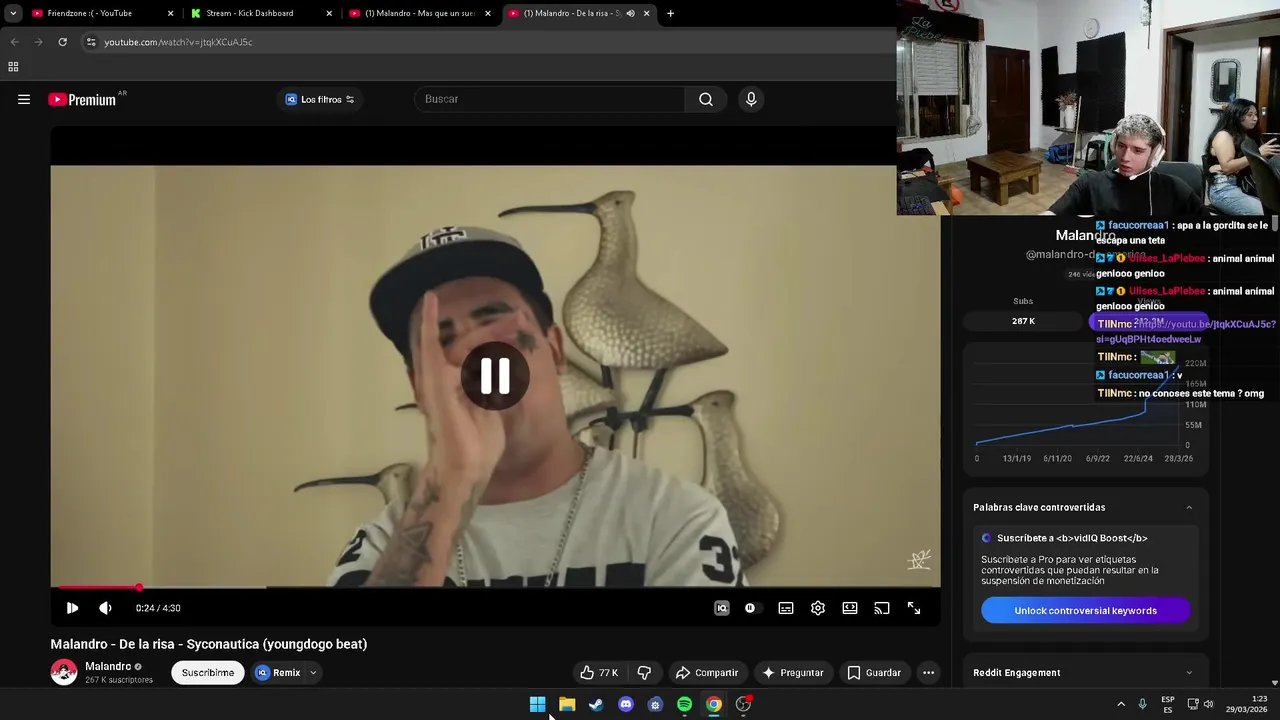Start voice search with the microphone
The width and height of the screenshot is (1280, 720).
[x=751, y=99]
